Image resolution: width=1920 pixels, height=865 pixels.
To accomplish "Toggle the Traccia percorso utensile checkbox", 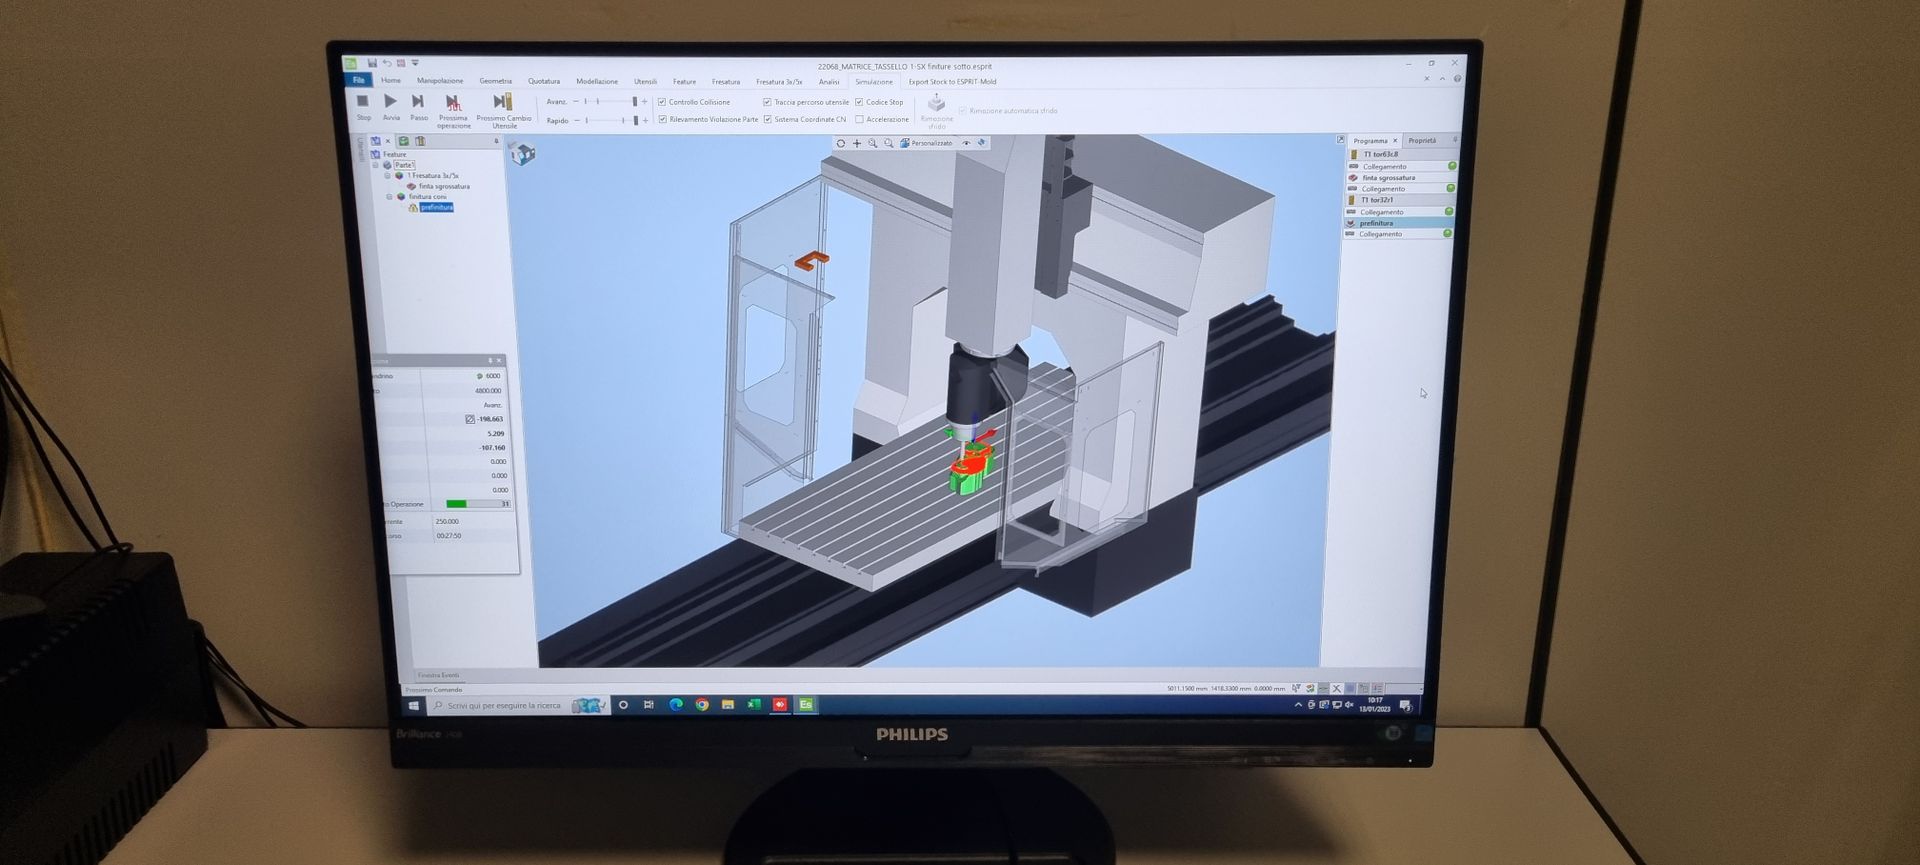I will tap(767, 102).
